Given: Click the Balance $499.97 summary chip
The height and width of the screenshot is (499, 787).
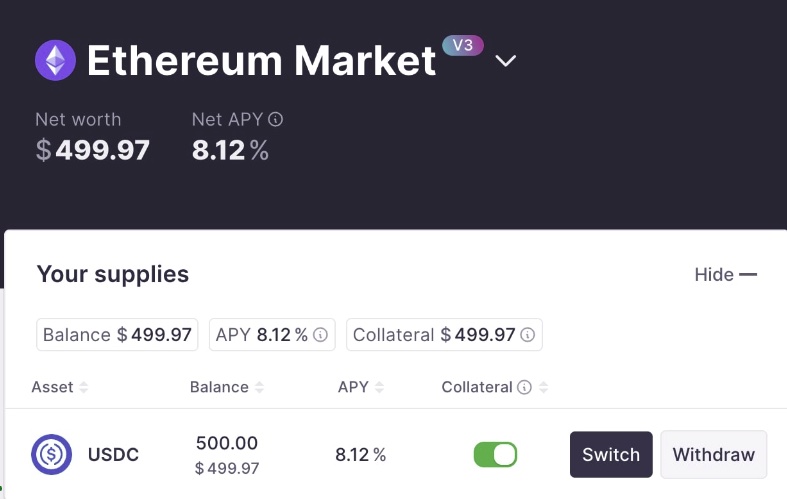Looking at the screenshot, I should 117,335.
